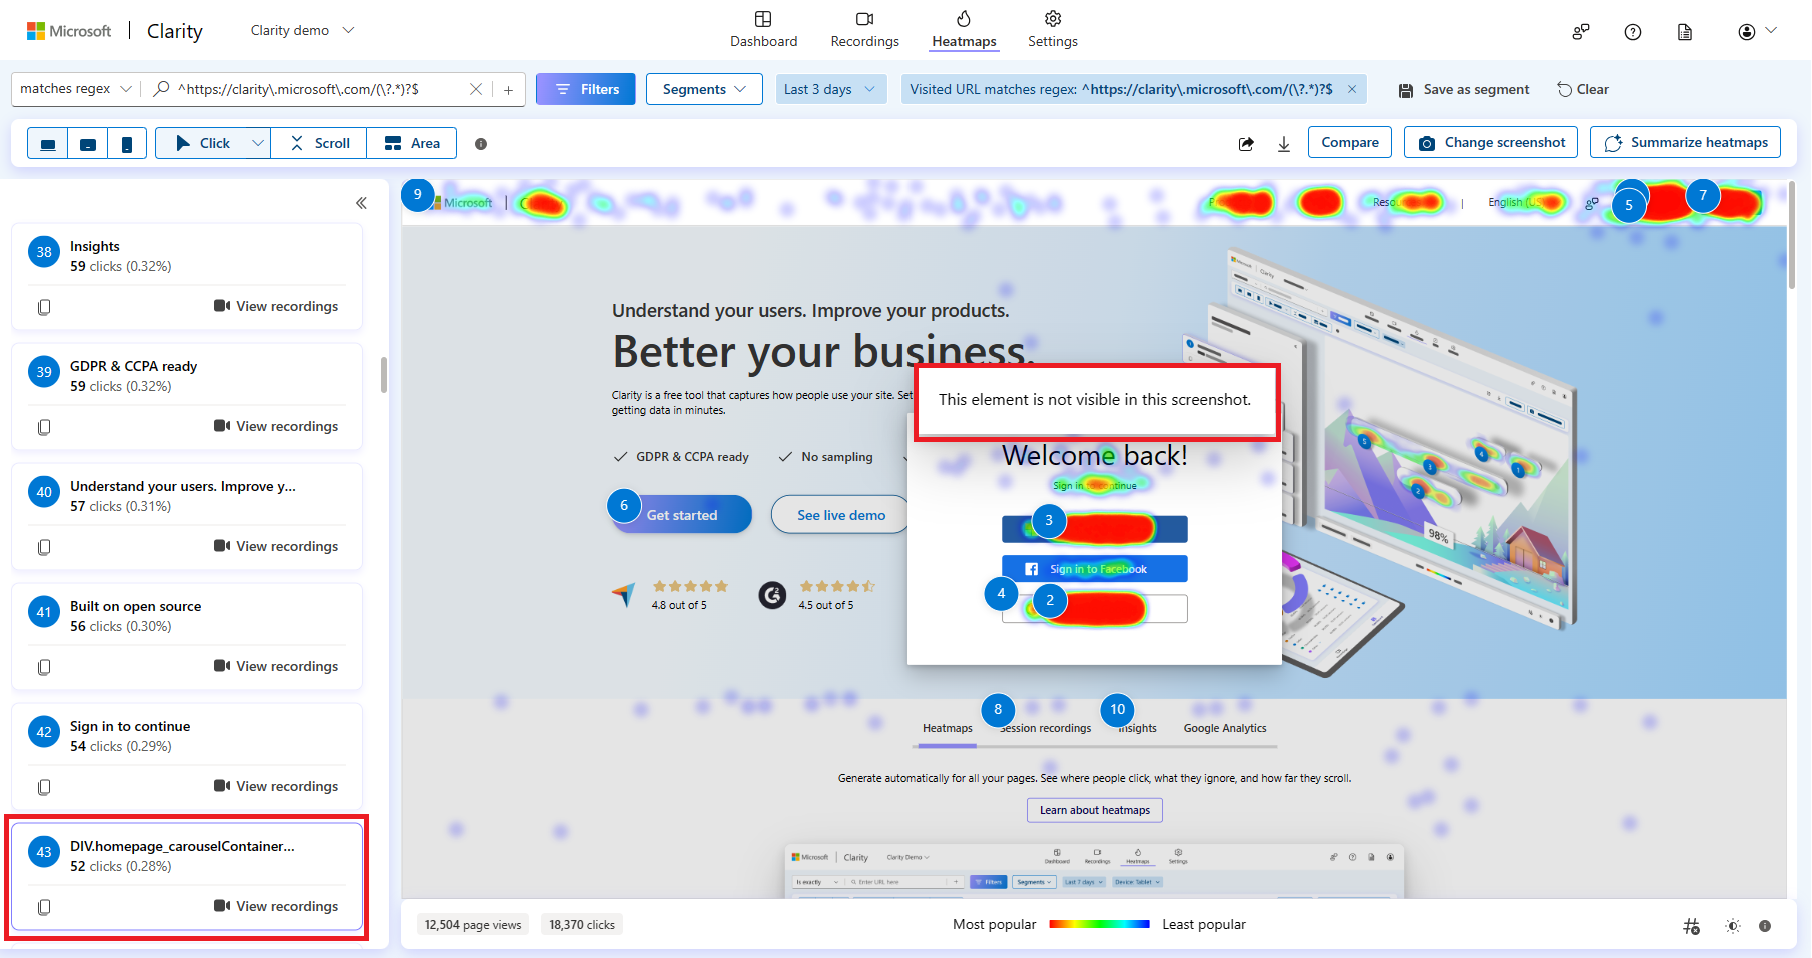
Task: Select heatmap marker number 6 on Get started
Action: pyautogui.click(x=624, y=506)
